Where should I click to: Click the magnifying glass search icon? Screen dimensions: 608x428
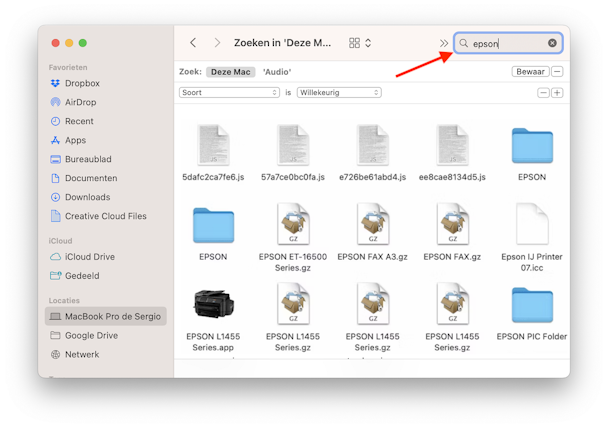click(x=463, y=43)
